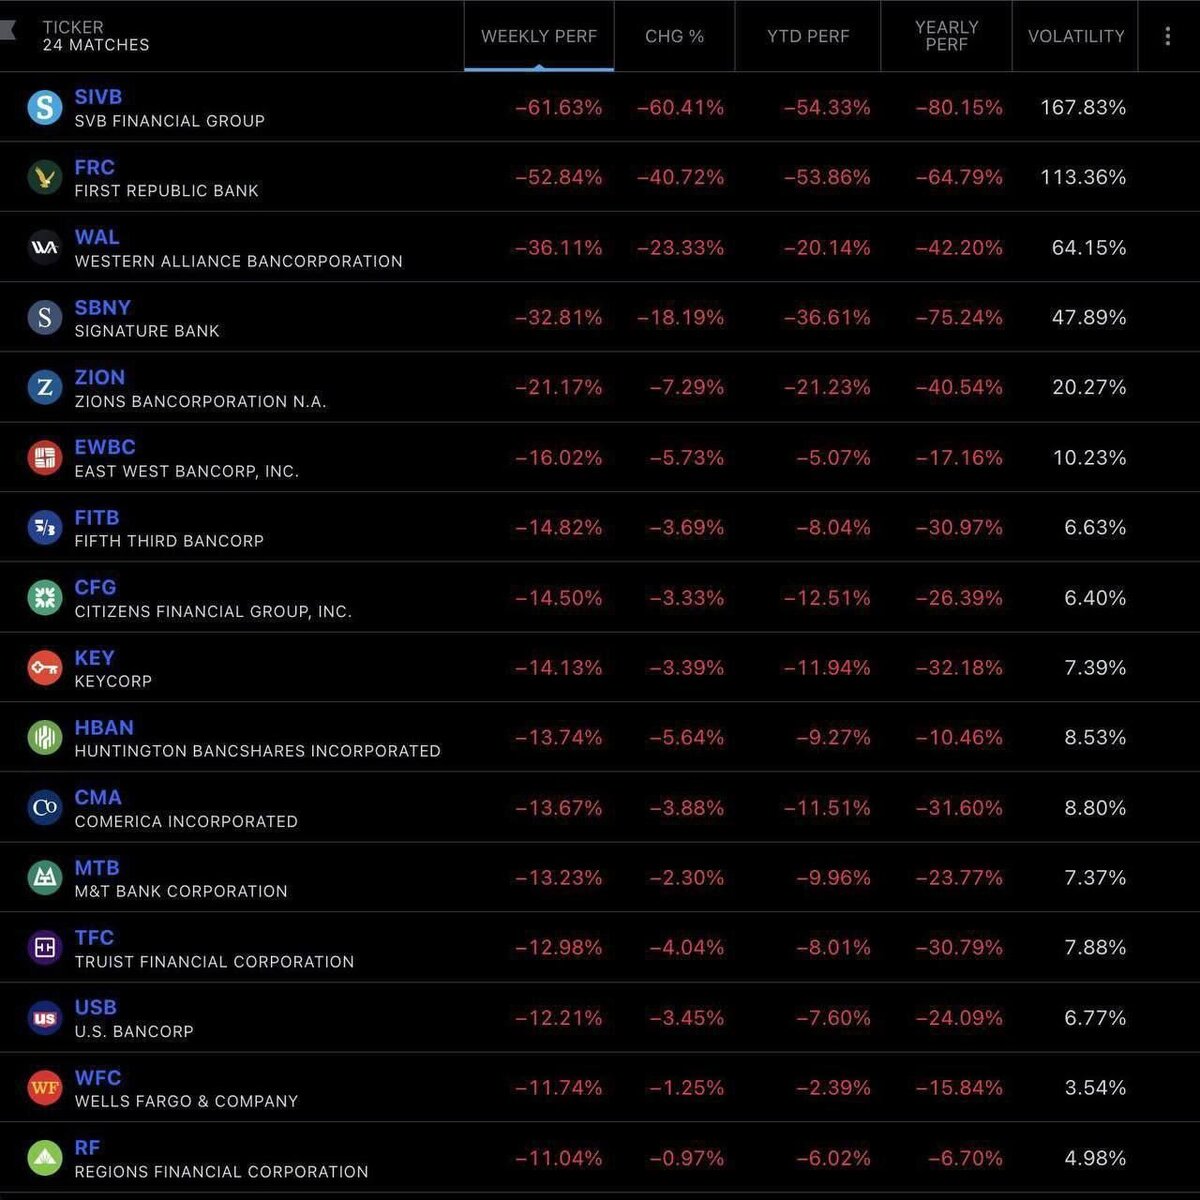Select the Truist Financial Corporation row
1200x1200 pixels.
coord(600,947)
